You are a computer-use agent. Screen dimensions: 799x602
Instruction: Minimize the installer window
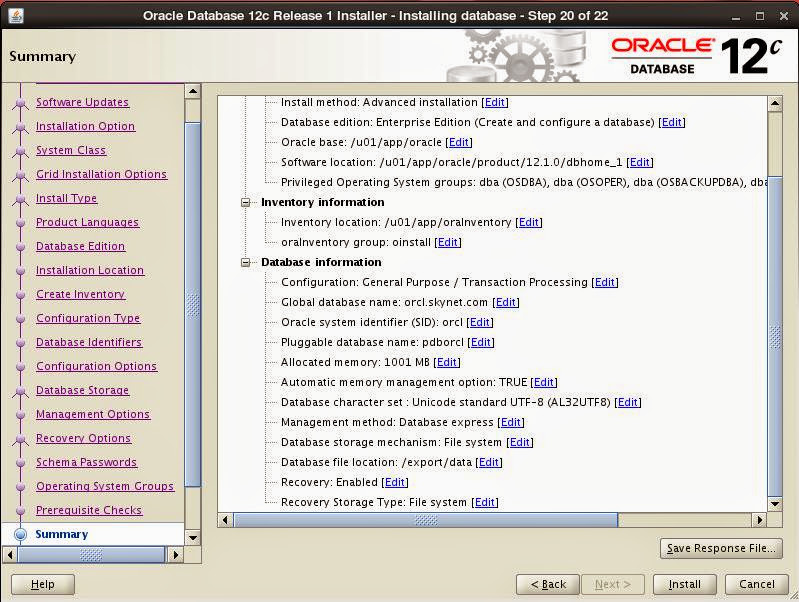735,16
